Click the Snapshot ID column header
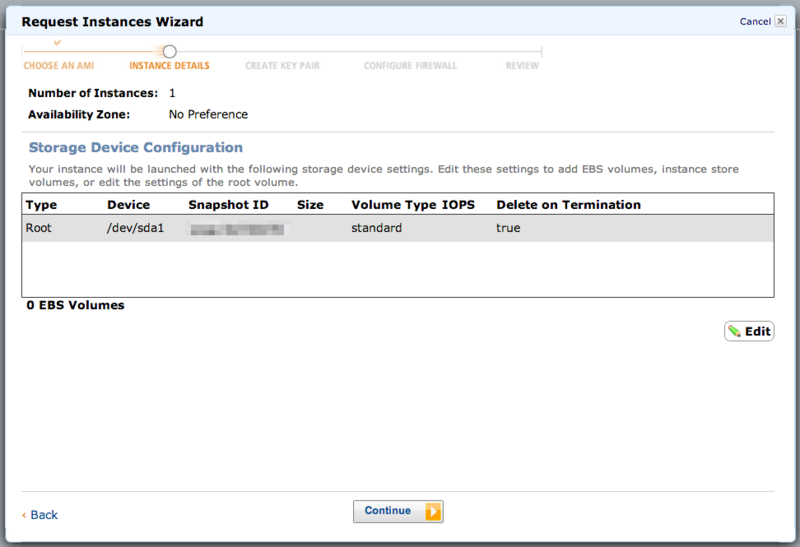The width and height of the screenshot is (800, 547). [x=228, y=205]
